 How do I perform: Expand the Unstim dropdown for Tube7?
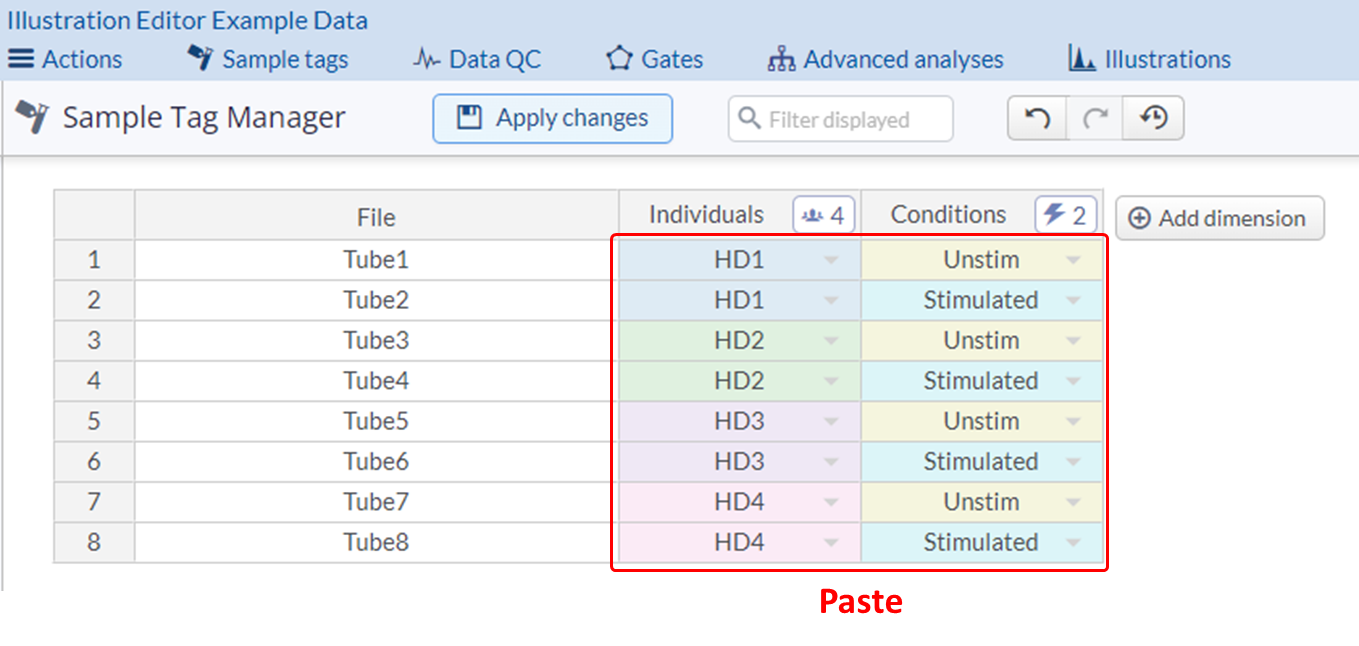pos(1073,502)
